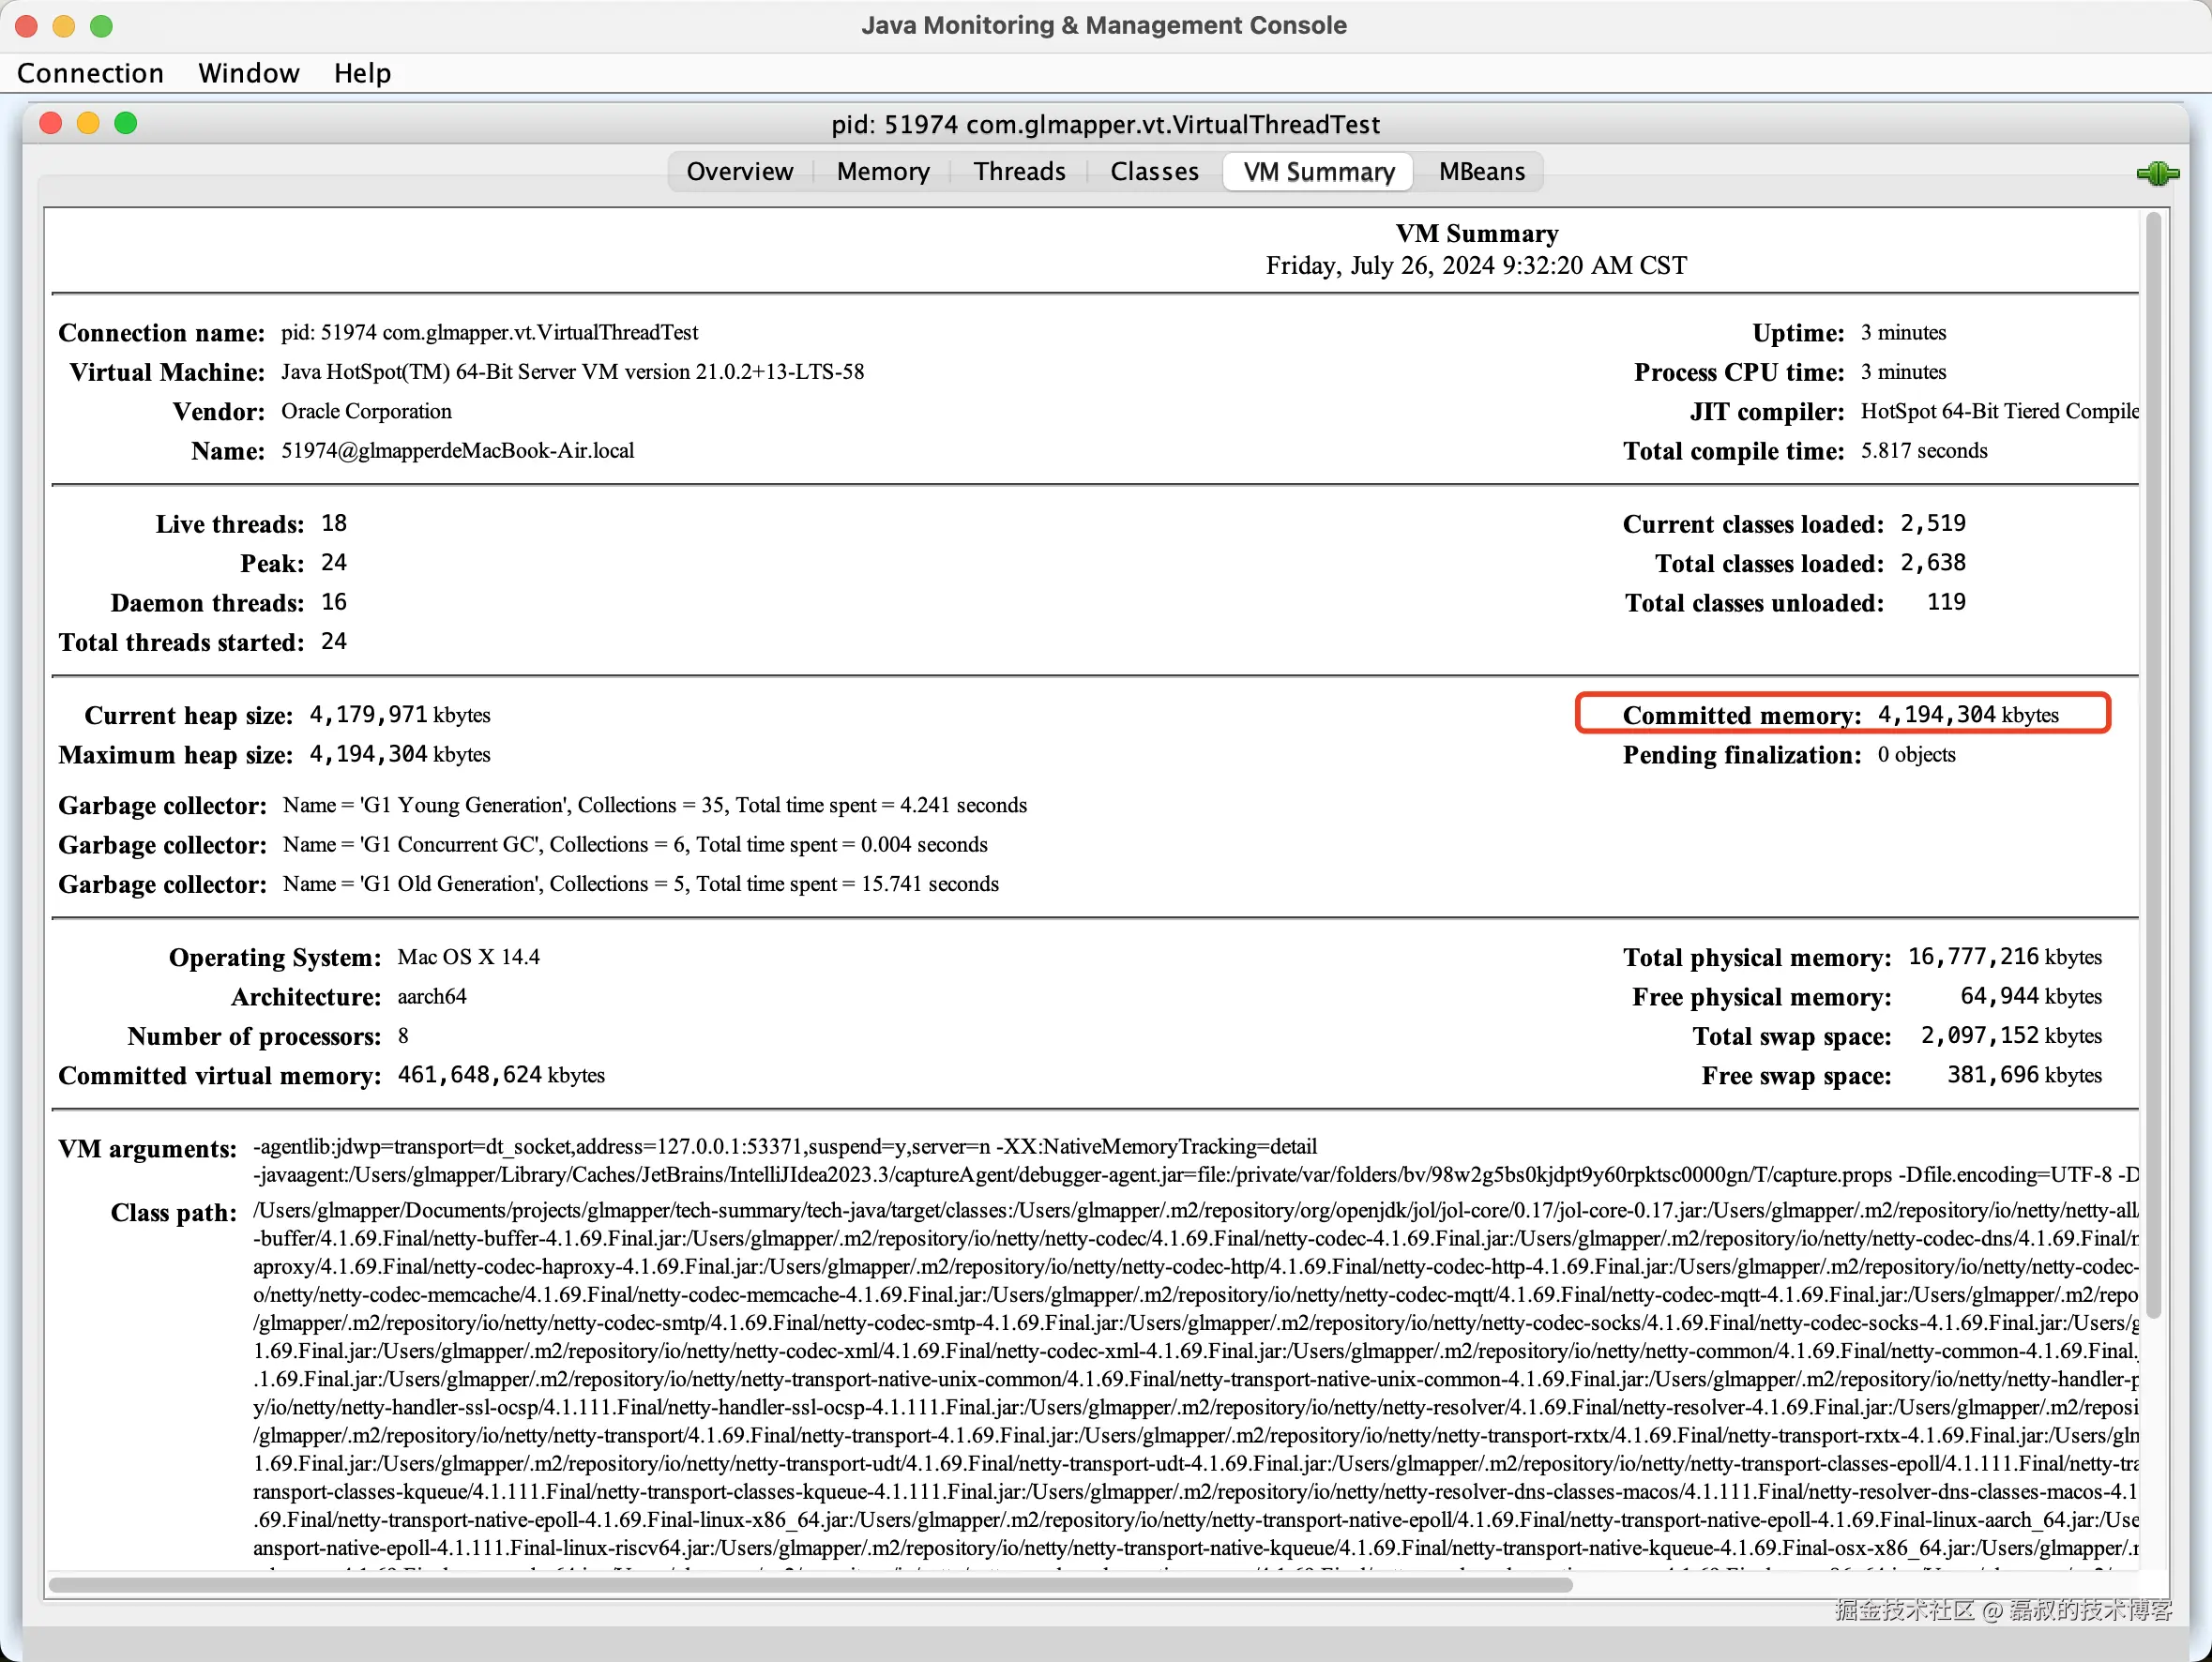2212x1662 pixels.
Task: Open the Window menu
Action: pos(248,73)
